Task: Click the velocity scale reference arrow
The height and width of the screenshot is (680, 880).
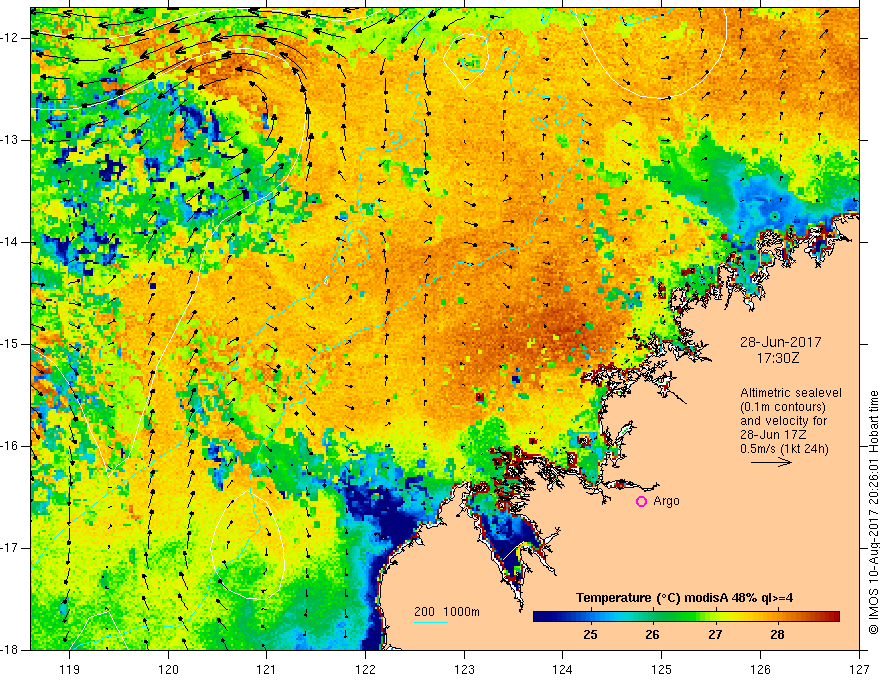Action: [771, 462]
